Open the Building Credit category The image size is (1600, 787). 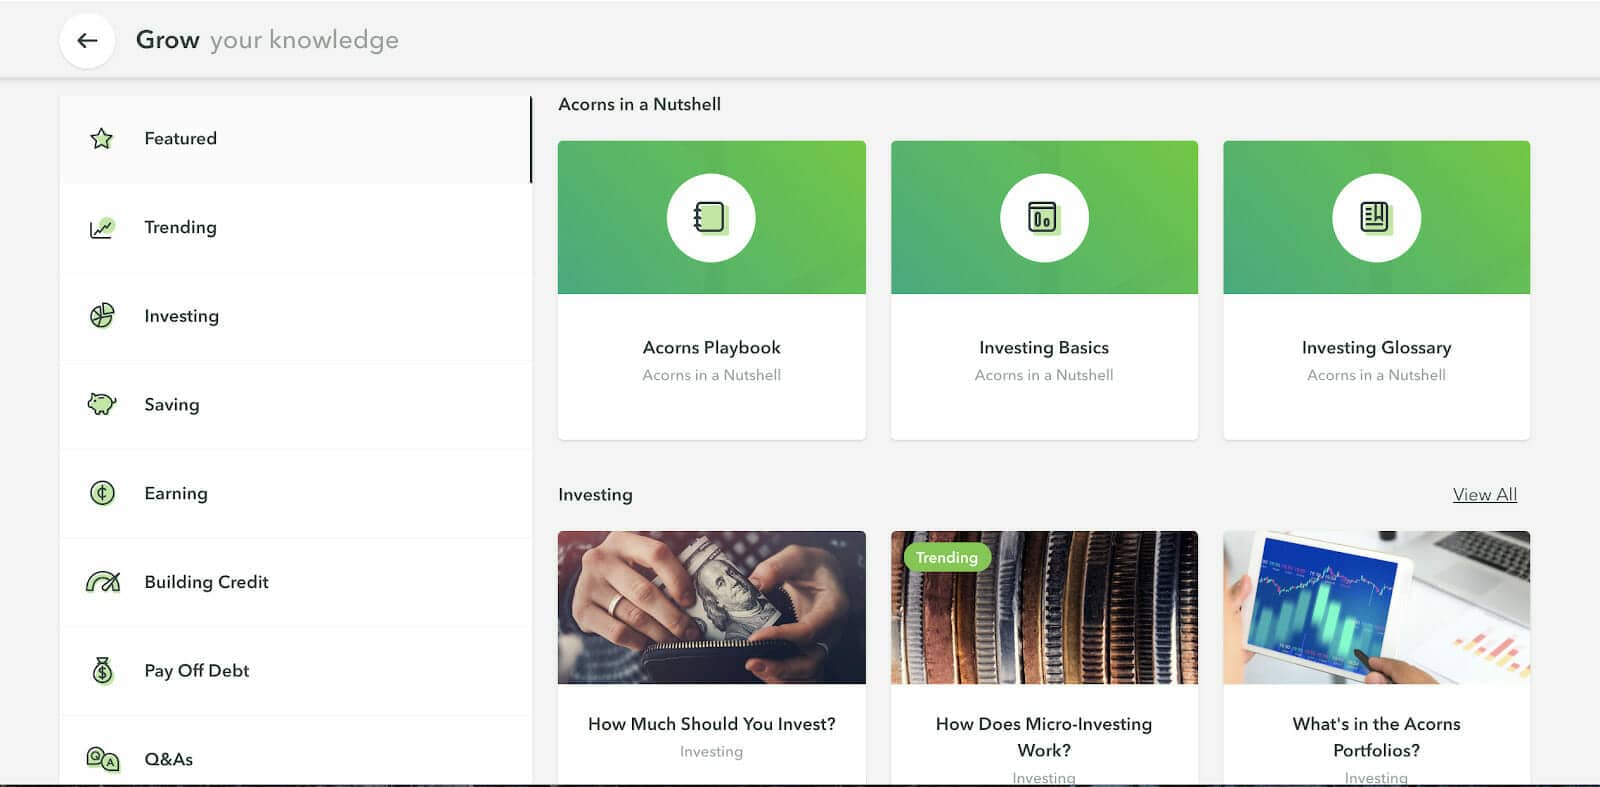295,582
